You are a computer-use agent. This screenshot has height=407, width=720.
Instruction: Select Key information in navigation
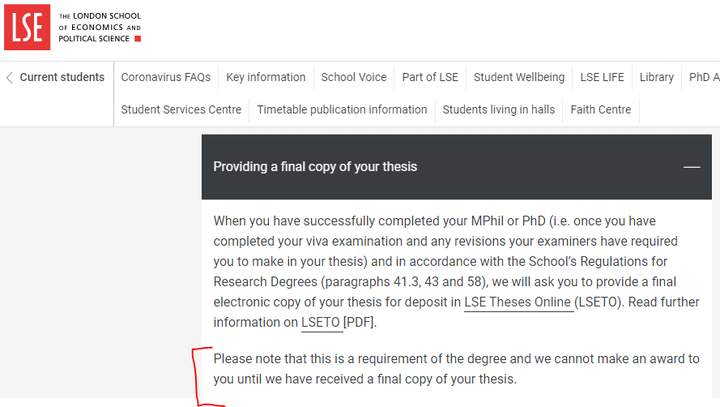(x=266, y=77)
